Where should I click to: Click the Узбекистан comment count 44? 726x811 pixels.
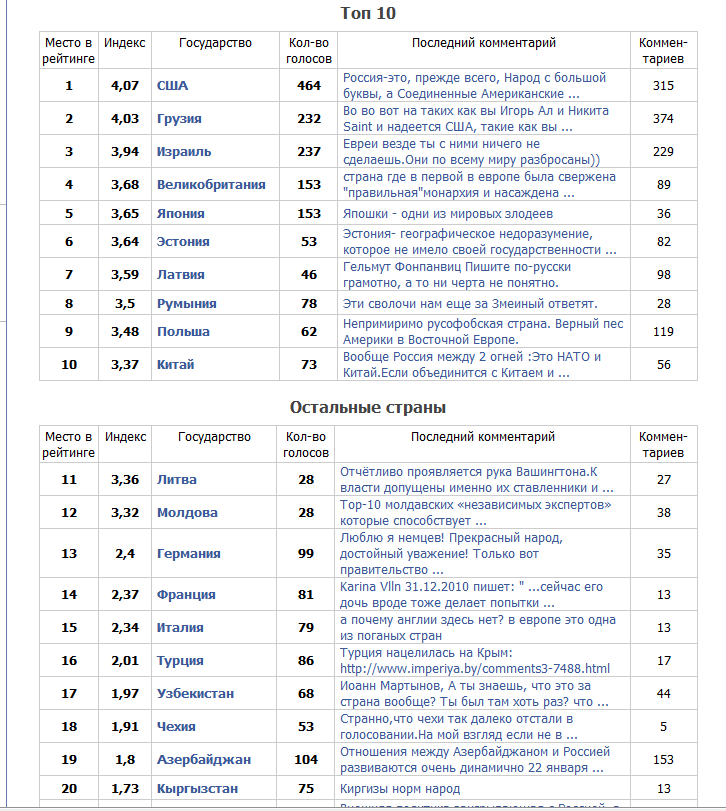[663, 694]
